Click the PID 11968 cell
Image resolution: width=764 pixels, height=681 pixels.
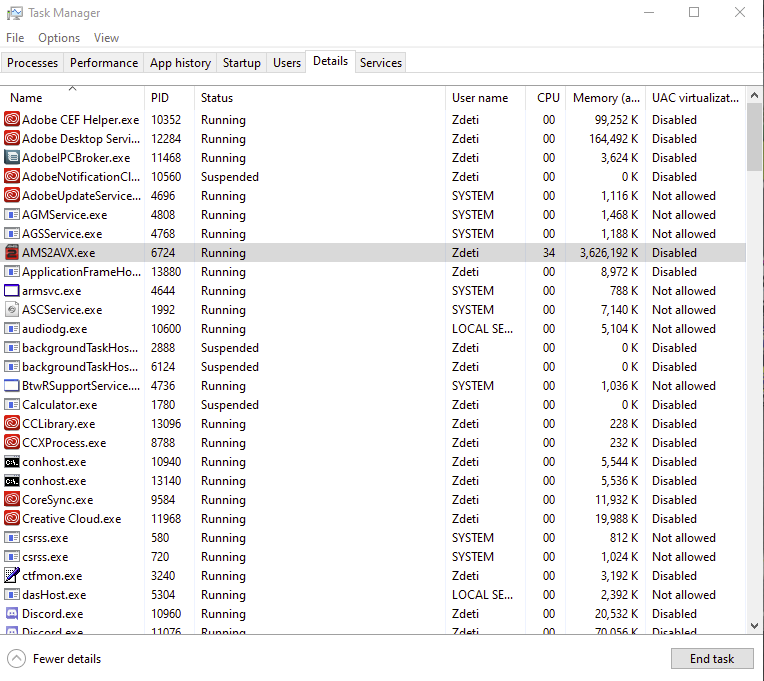click(166, 519)
